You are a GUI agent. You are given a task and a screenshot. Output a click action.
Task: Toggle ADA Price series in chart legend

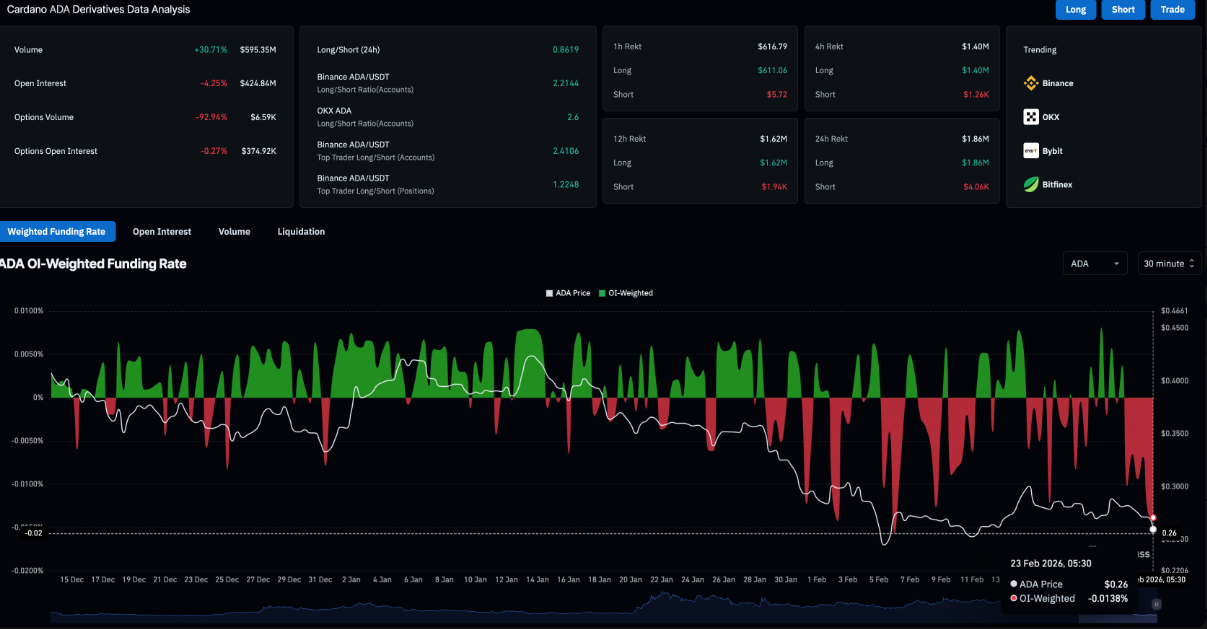(568, 293)
